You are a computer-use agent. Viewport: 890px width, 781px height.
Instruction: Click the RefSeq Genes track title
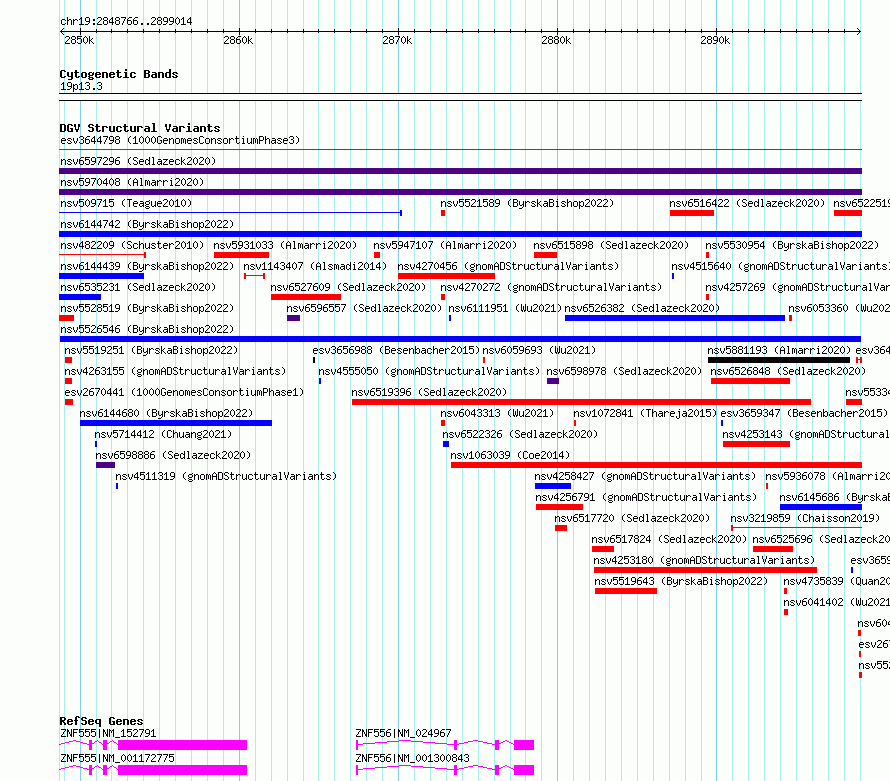[x=101, y=721]
